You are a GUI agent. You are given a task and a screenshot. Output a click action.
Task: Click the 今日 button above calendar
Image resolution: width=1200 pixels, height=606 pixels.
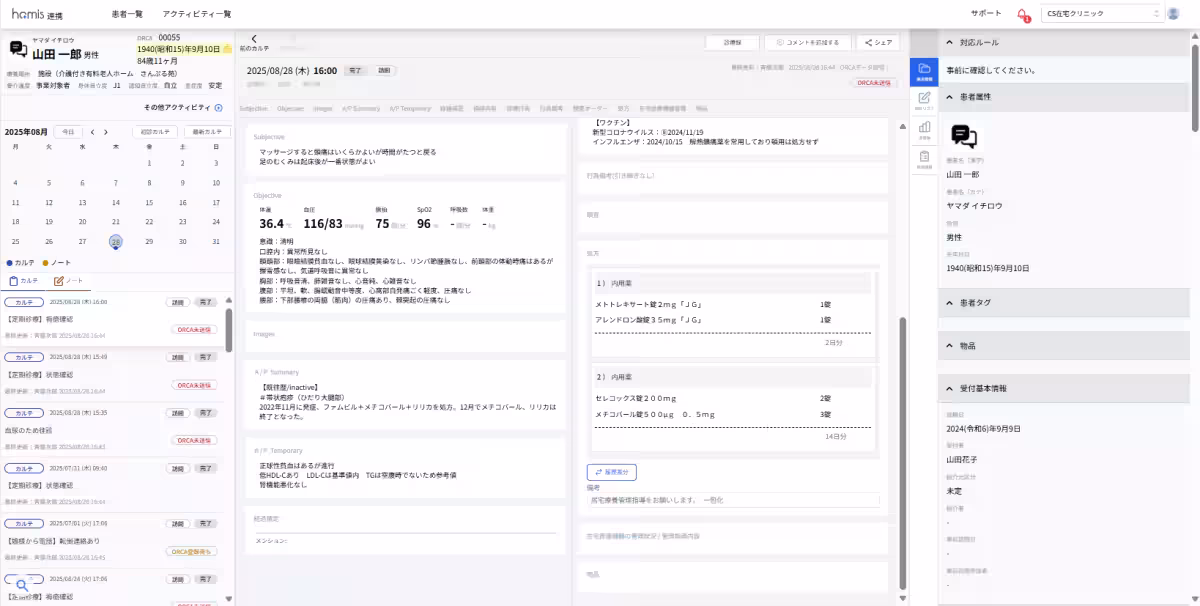coord(67,132)
